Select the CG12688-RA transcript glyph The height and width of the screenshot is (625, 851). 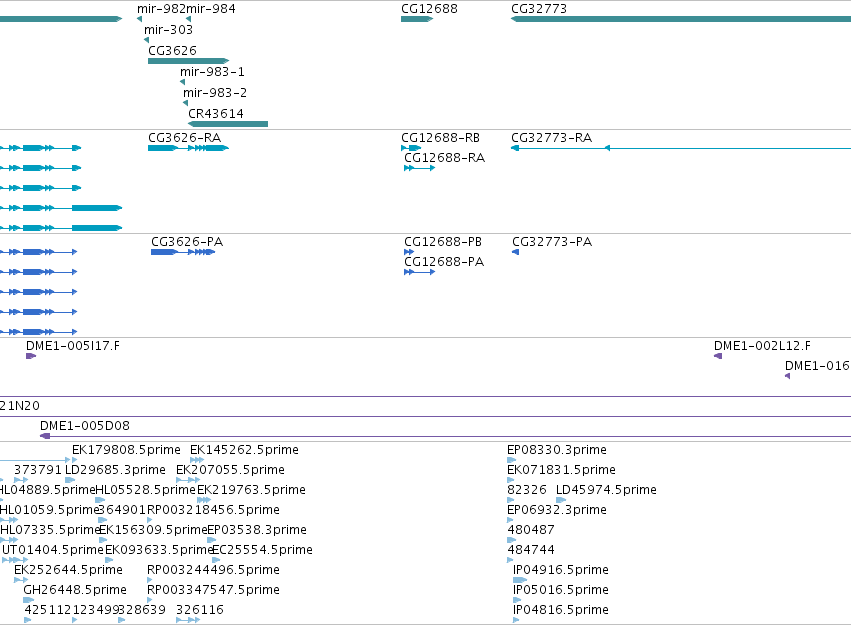click(x=420, y=168)
